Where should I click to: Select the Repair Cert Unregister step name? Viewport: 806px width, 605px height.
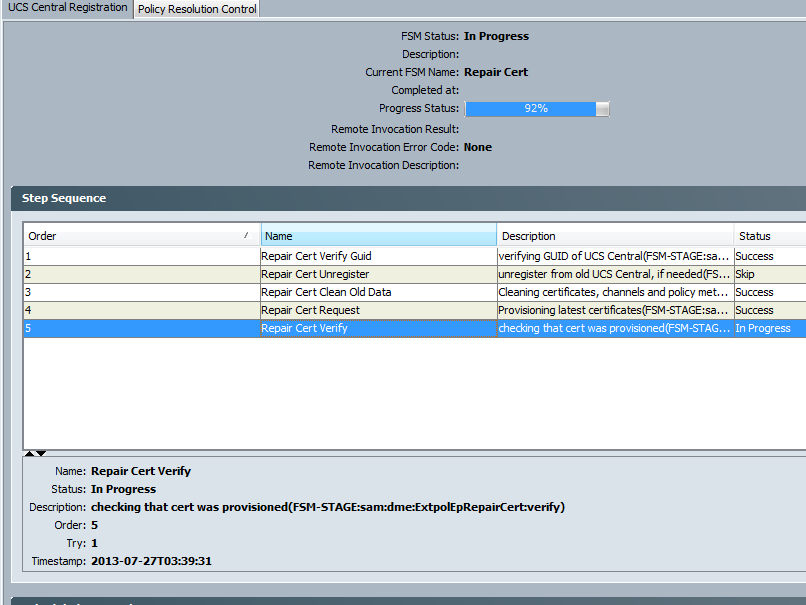tap(315, 274)
